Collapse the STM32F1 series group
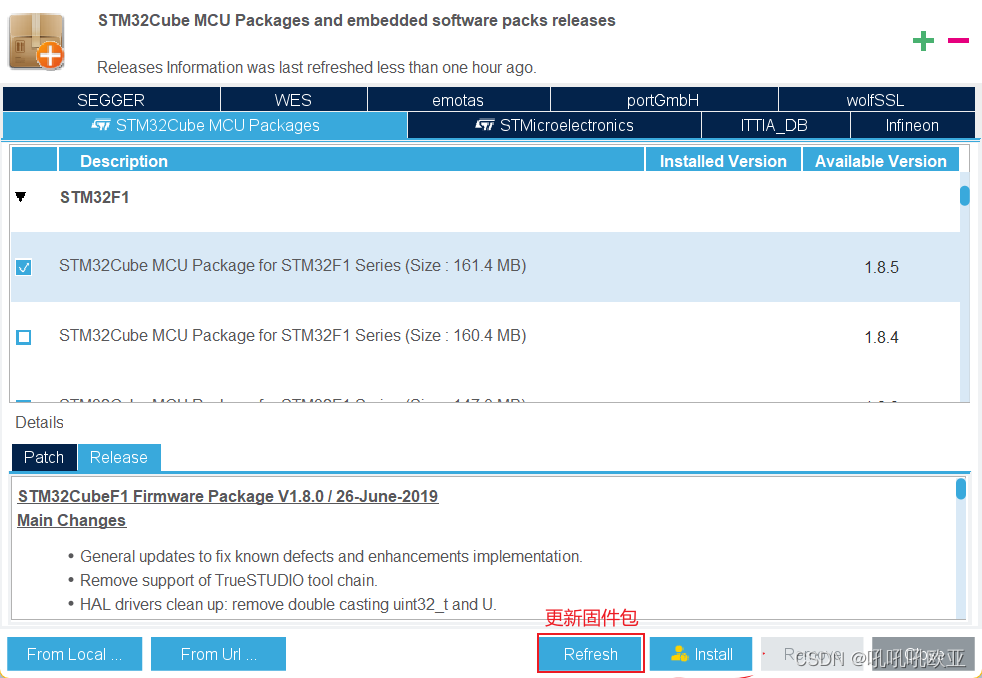The width and height of the screenshot is (982, 678). (x=20, y=197)
